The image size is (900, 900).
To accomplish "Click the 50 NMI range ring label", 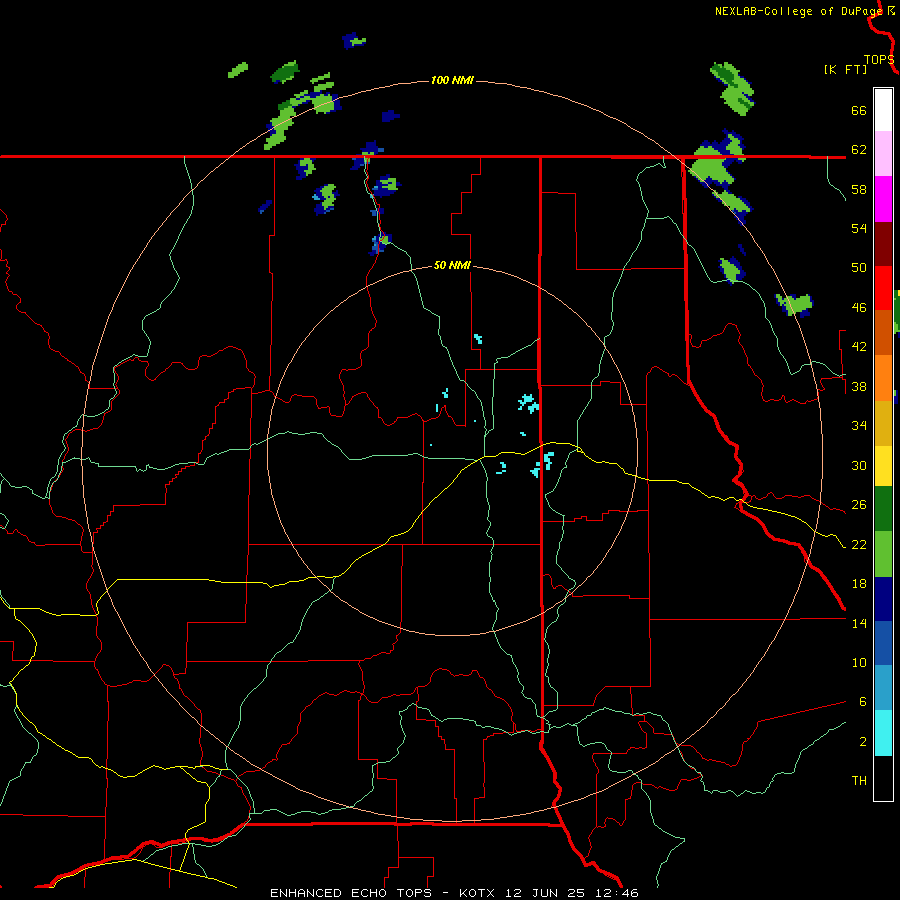I will pos(452,265).
